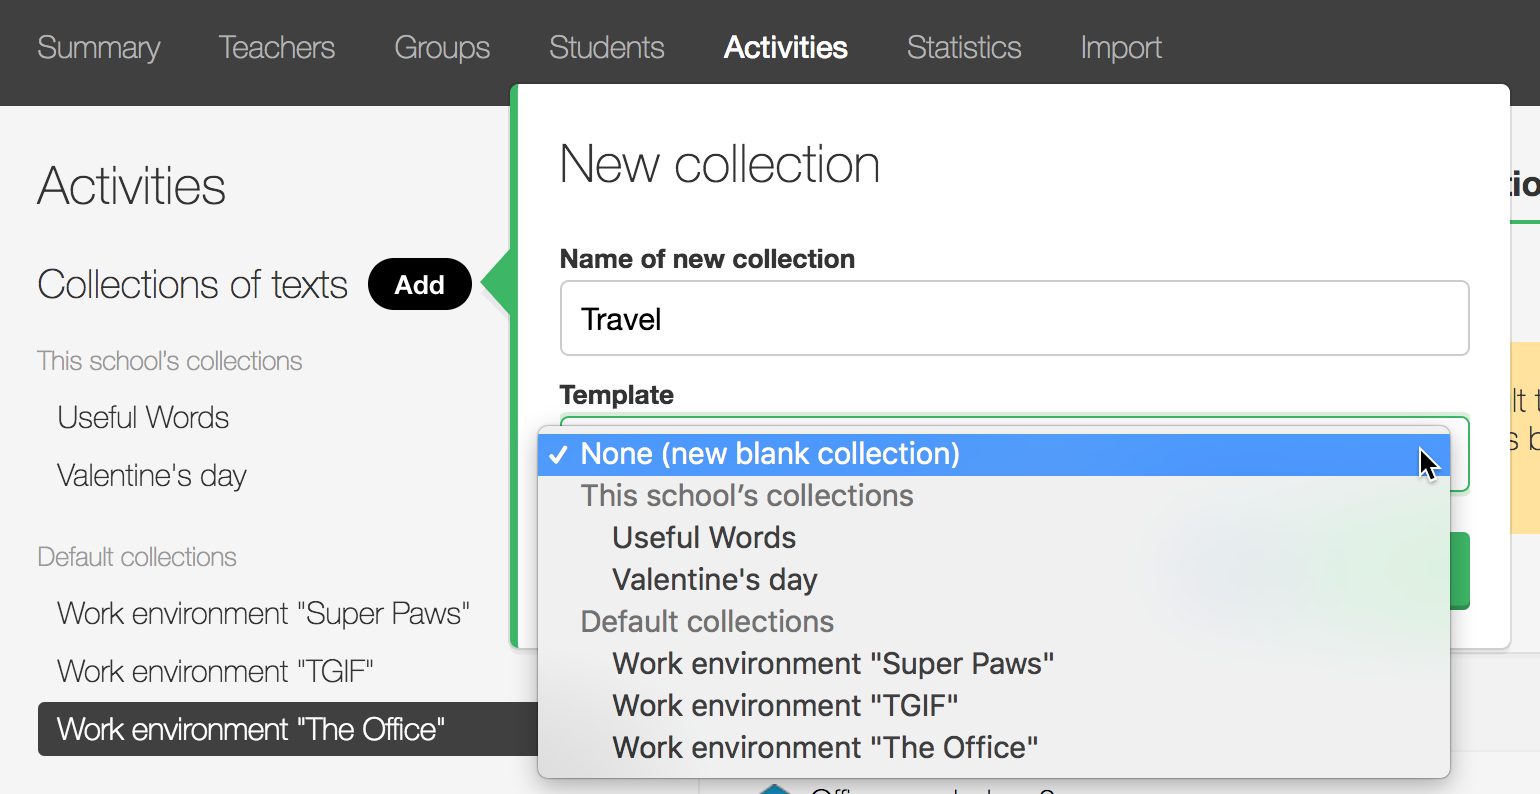Open the Summary tab
The width and height of the screenshot is (1540, 794).
(x=98, y=48)
